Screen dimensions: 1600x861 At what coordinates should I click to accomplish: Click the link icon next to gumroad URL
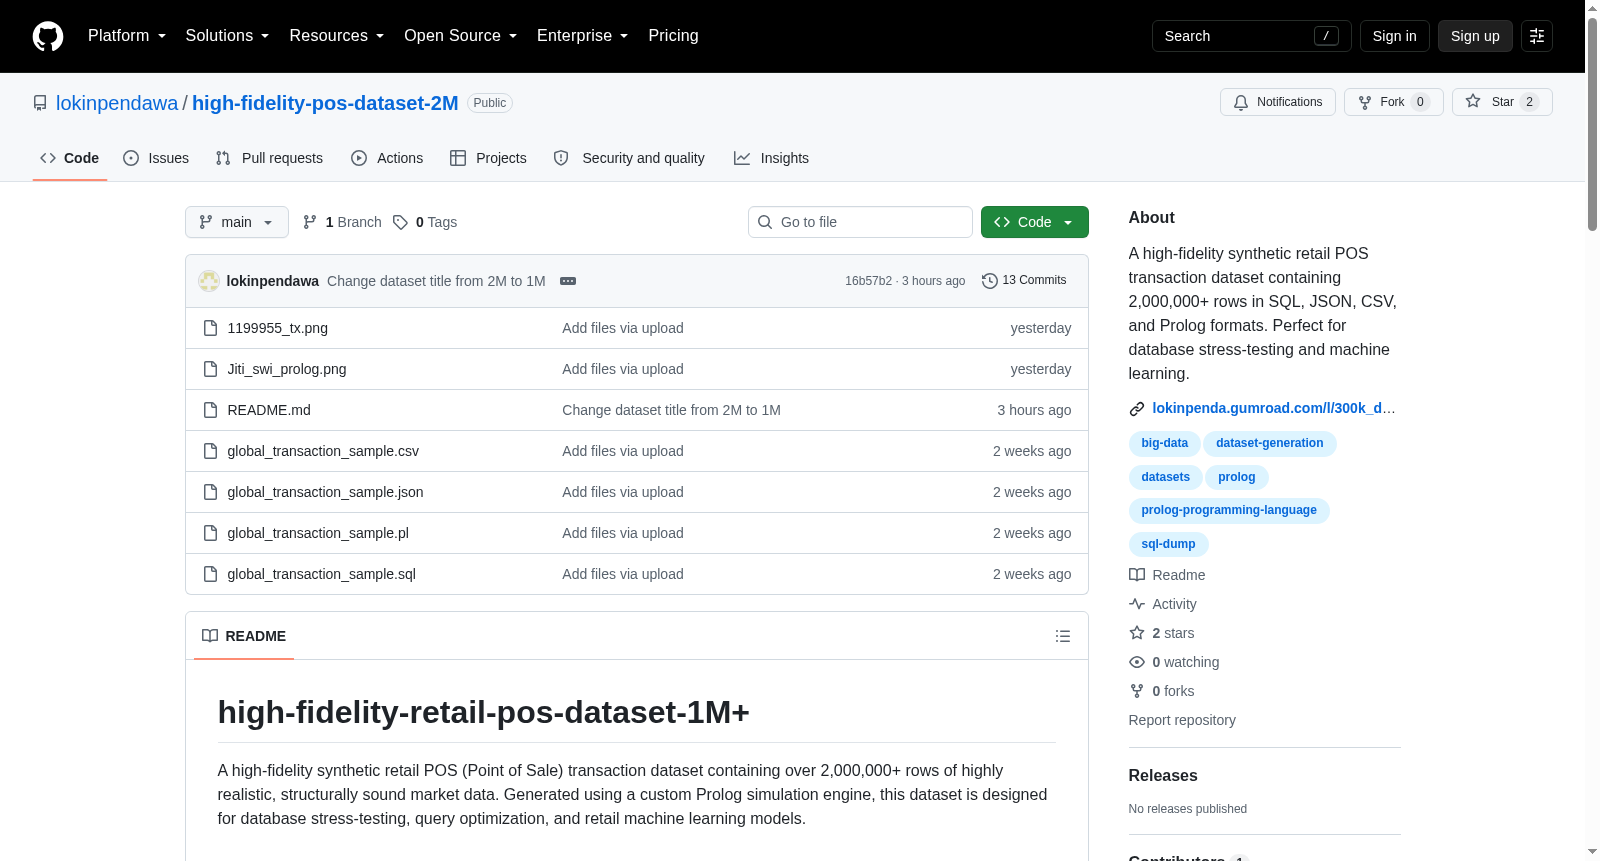point(1137,409)
